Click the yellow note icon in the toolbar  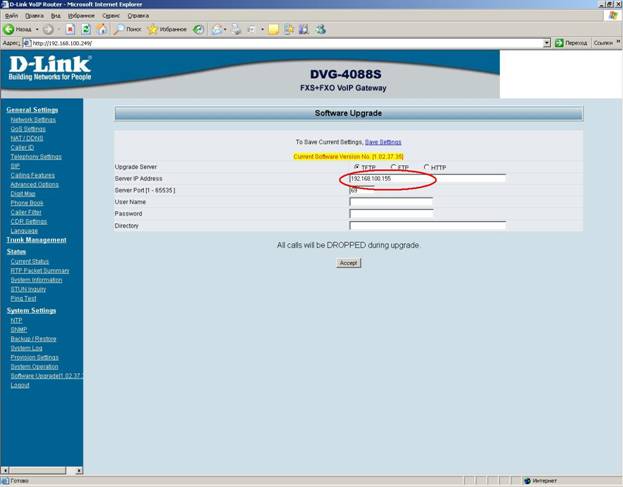tap(273, 29)
